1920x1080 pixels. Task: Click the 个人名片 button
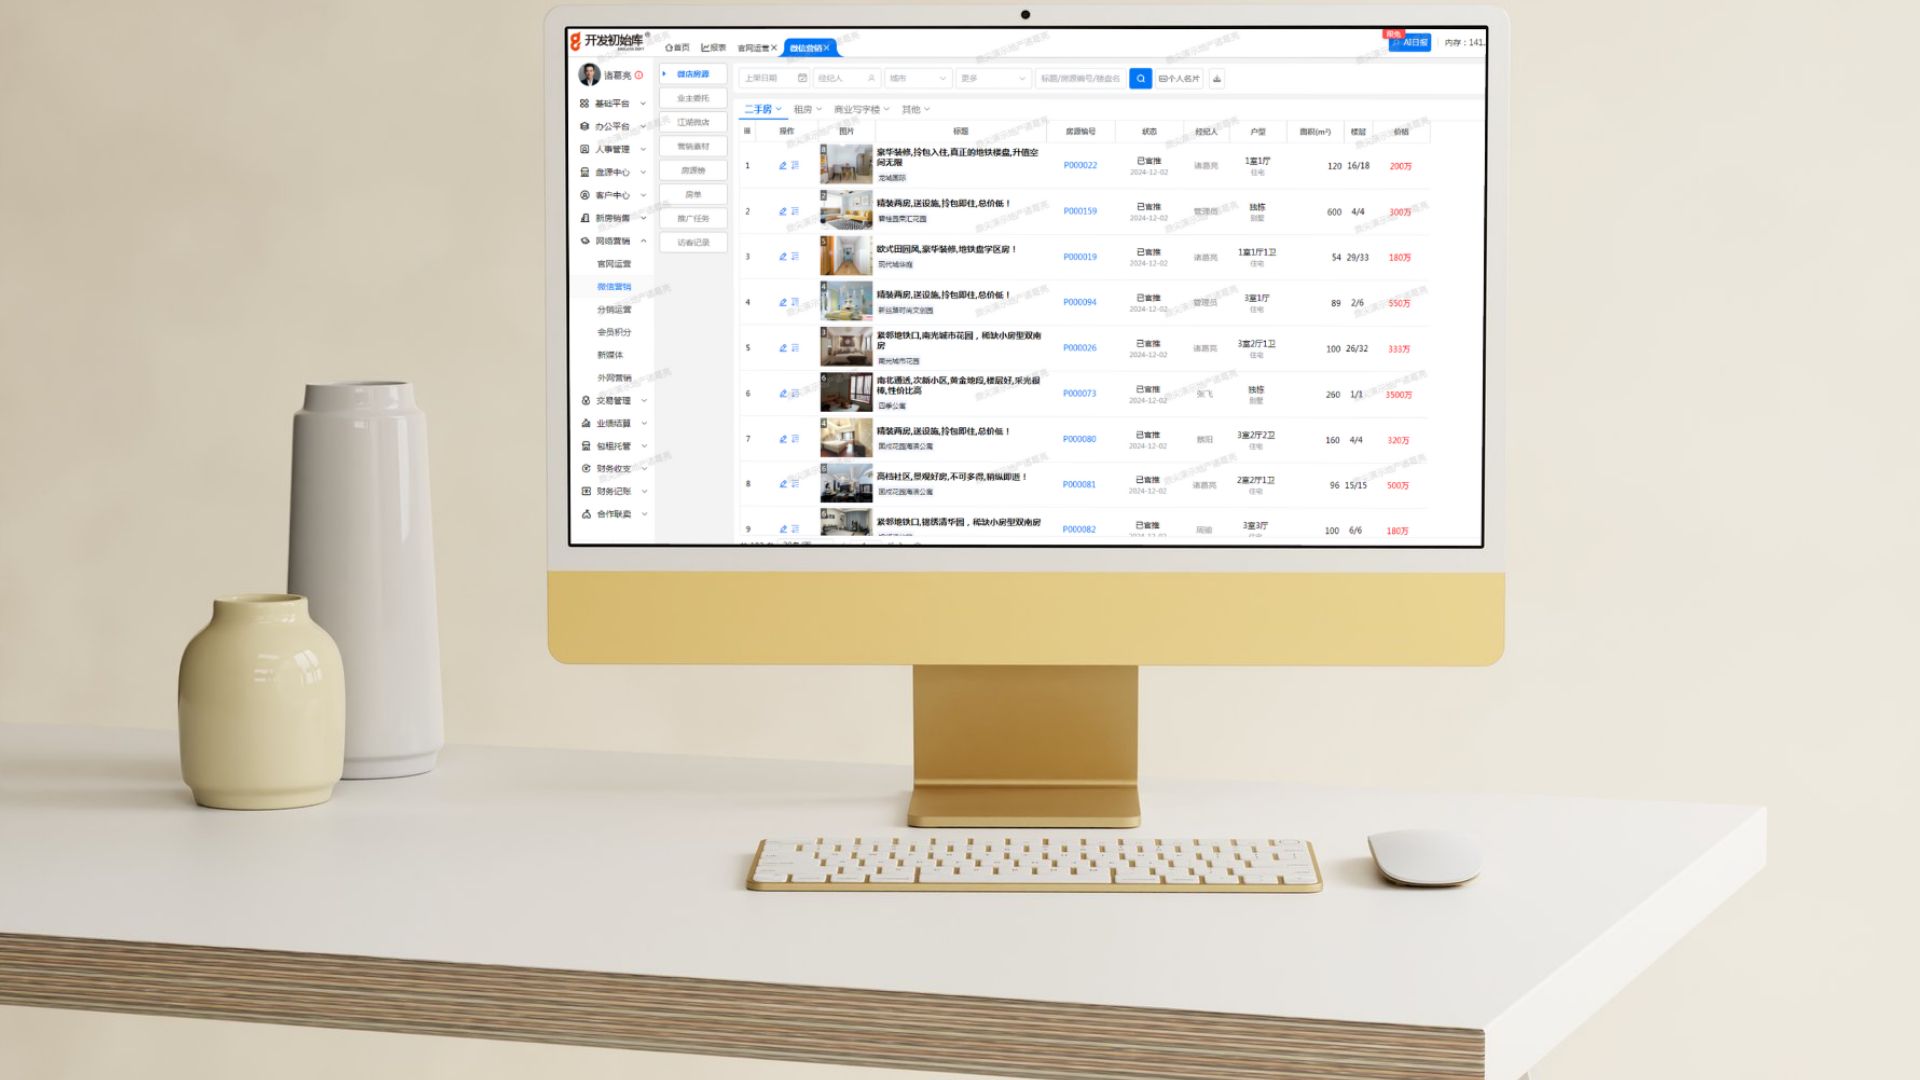pyautogui.click(x=1179, y=78)
